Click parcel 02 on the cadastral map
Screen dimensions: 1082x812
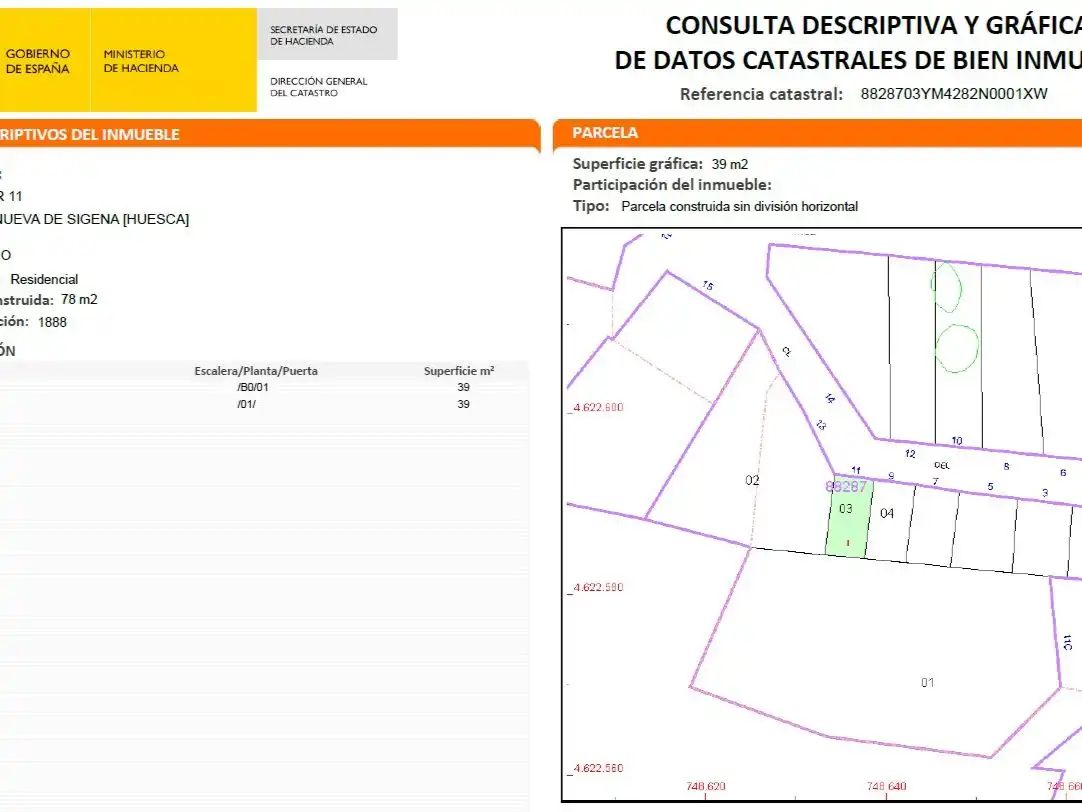click(752, 480)
